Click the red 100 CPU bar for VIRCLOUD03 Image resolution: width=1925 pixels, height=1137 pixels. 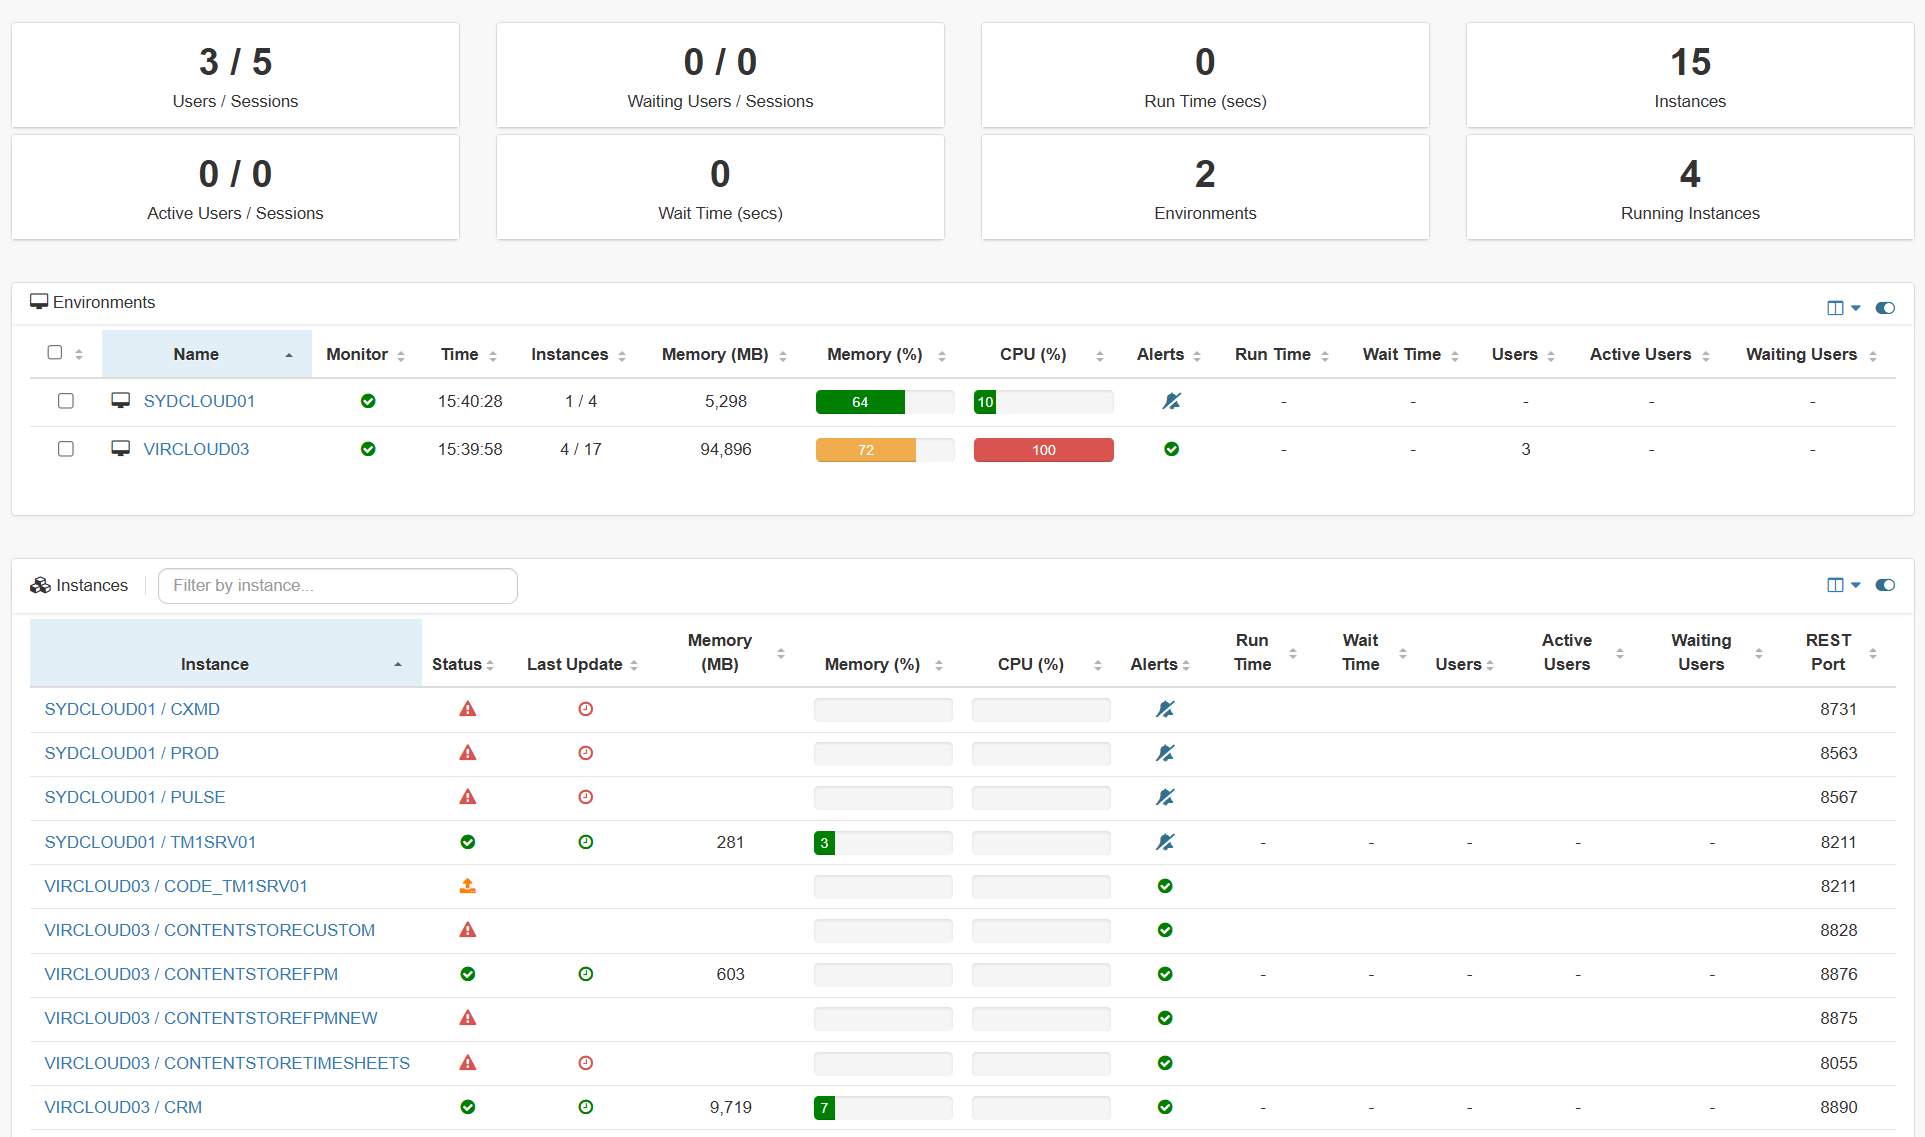(x=1043, y=450)
